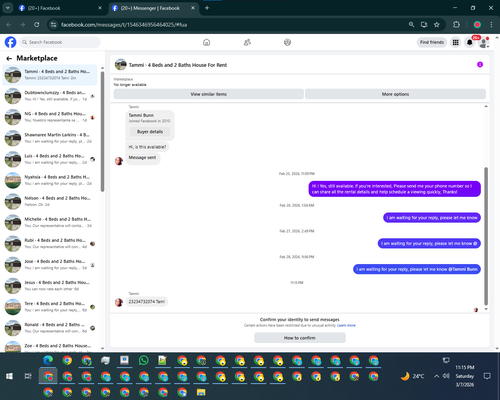Open Groups icon in top navigation
The width and height of the screenshot is (500, 400).
[x=287, y=42]
